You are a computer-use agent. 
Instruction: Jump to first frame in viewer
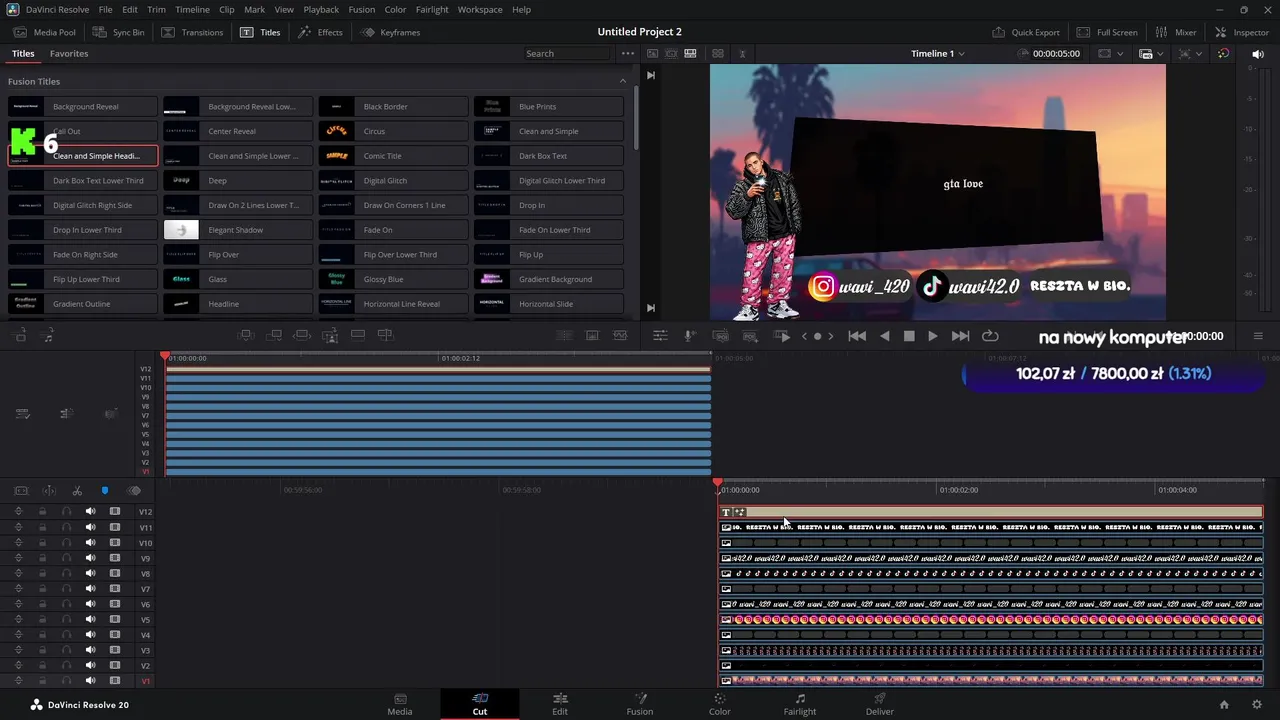(857, 336)
